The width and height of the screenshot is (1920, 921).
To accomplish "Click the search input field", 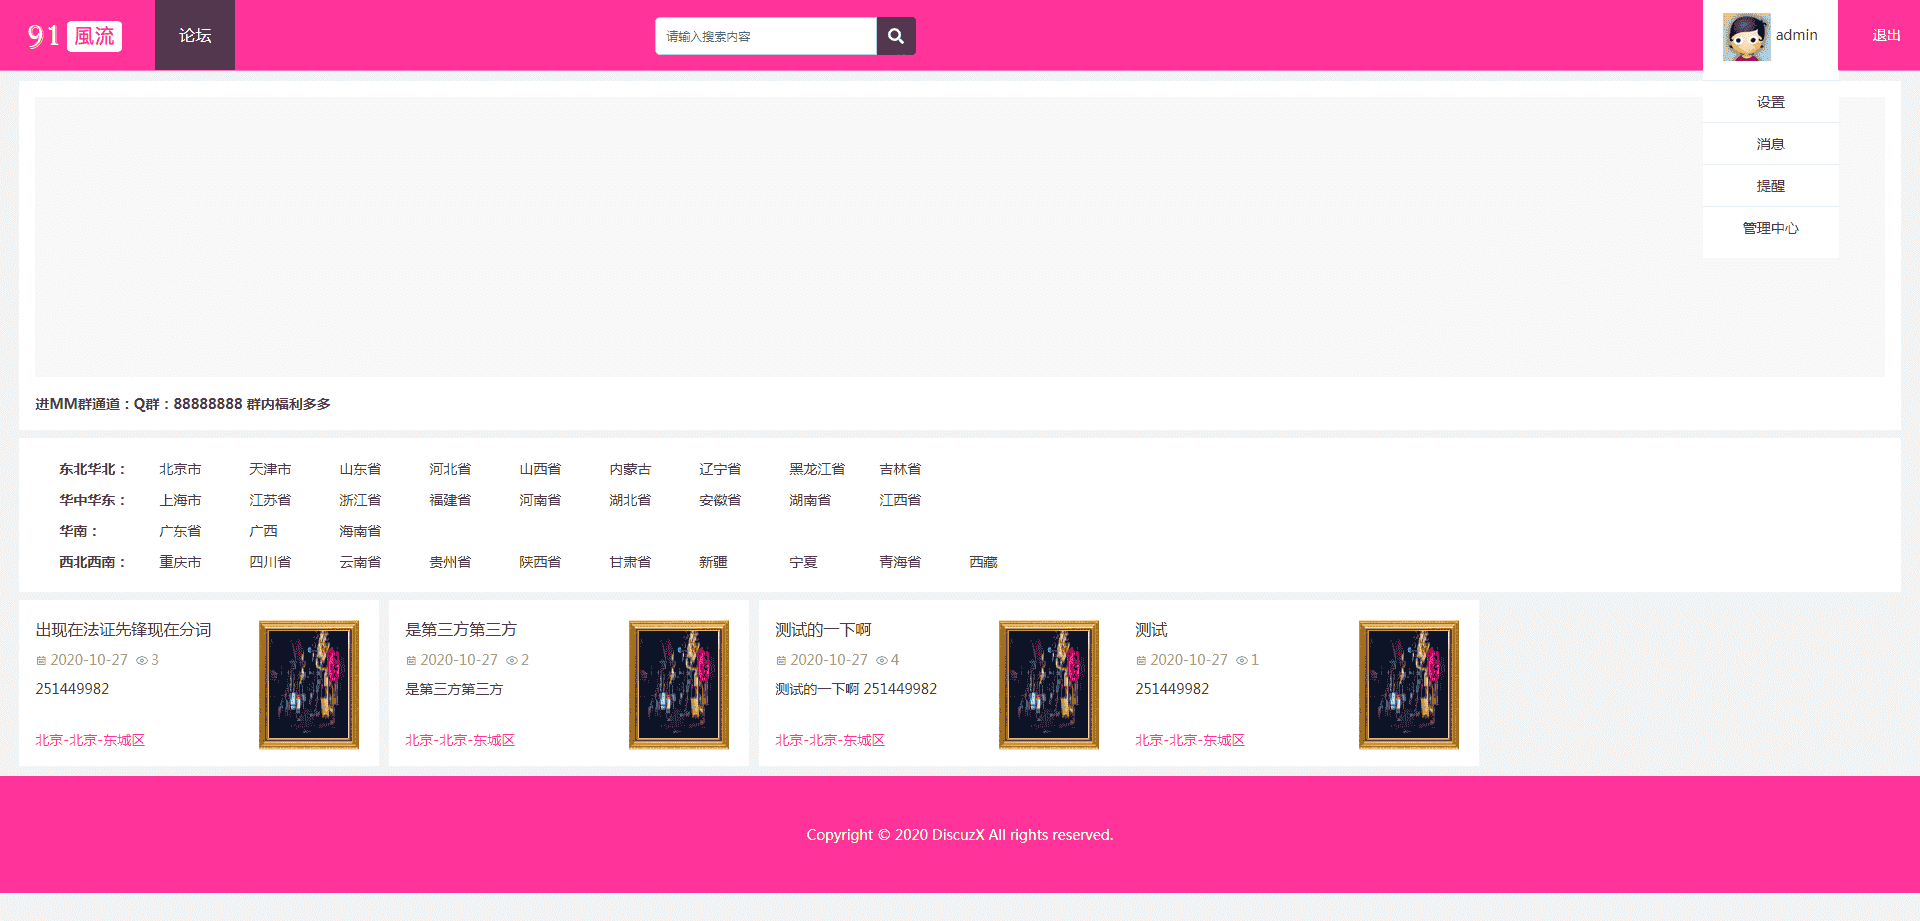I will pyautogui.click(x=765, y=36).
